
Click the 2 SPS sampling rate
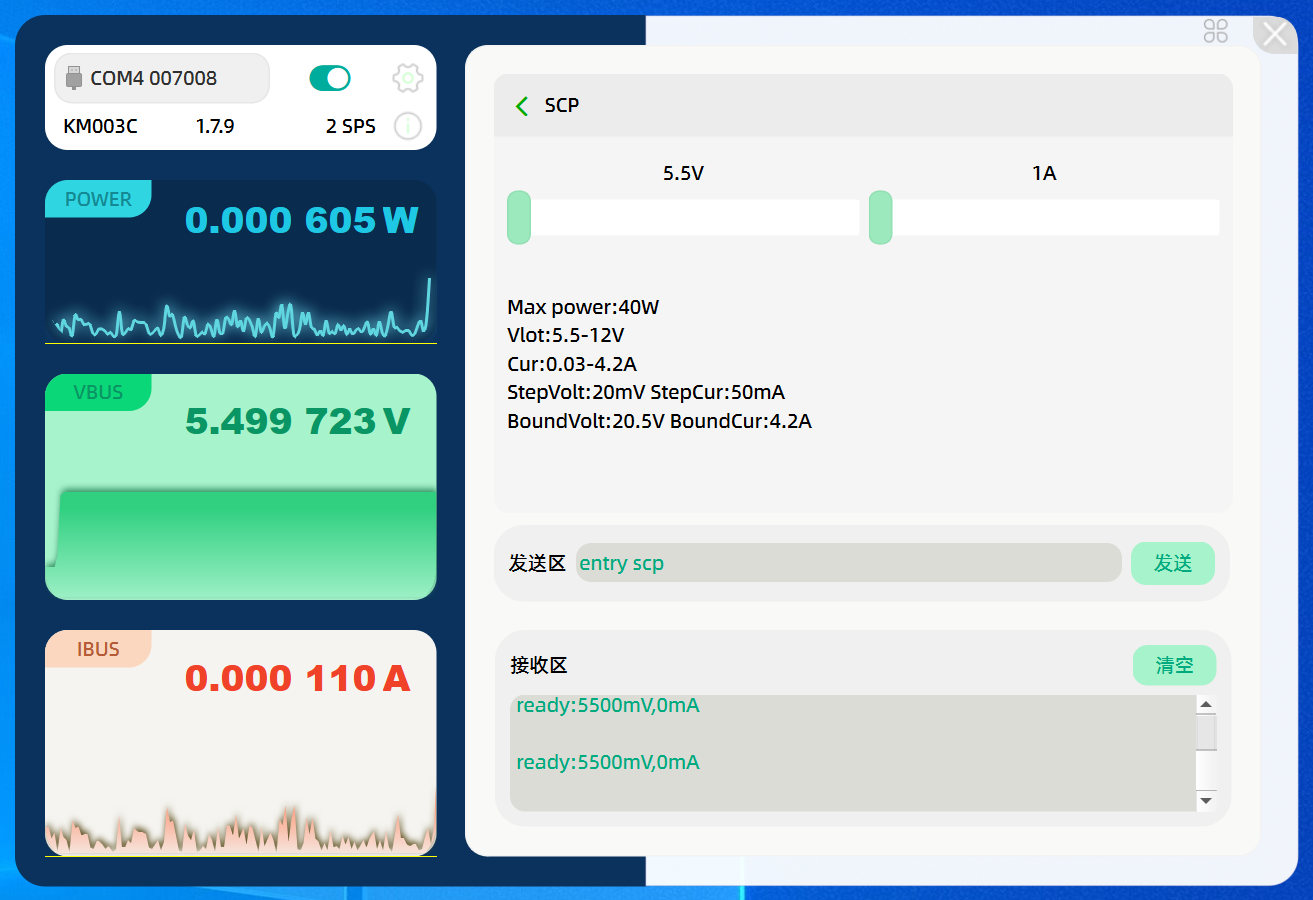(351, 126)
